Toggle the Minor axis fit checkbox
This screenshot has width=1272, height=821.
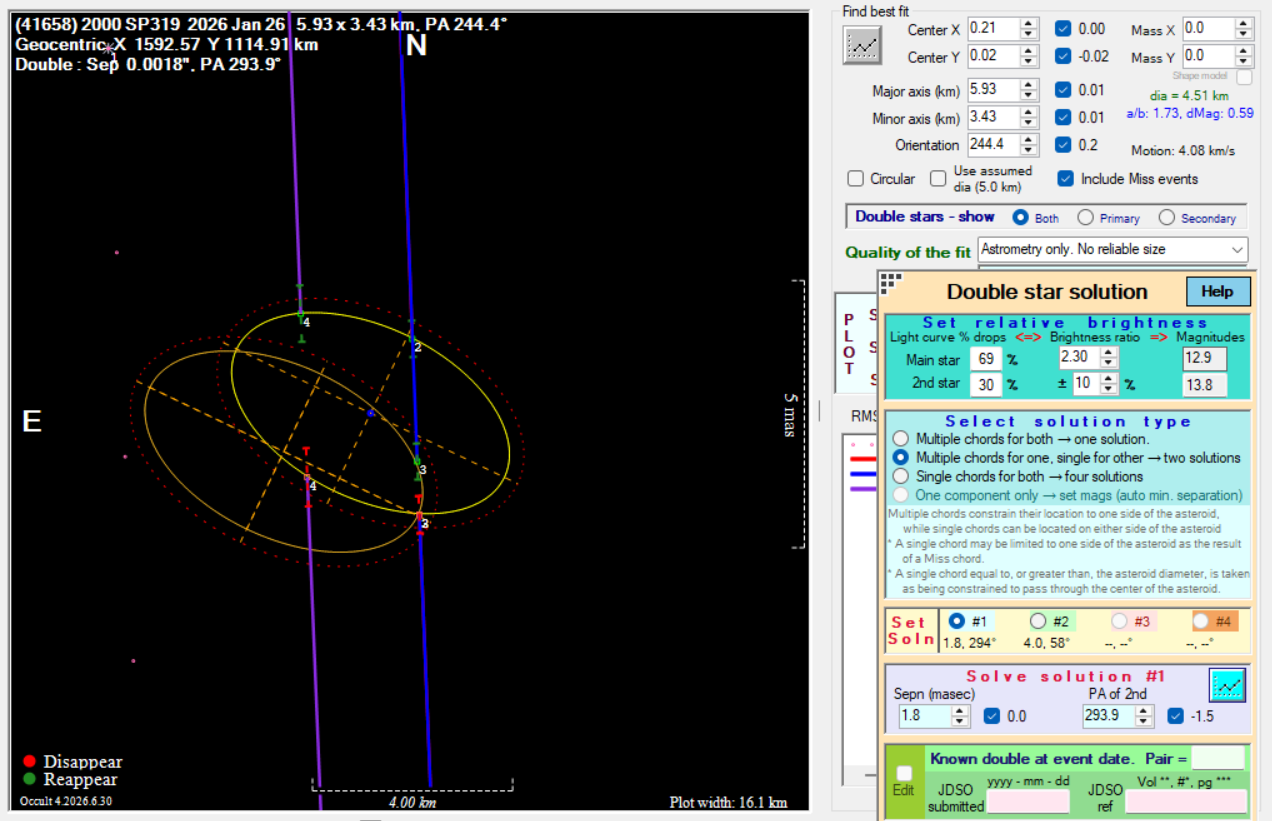(x=1064, y=117)
